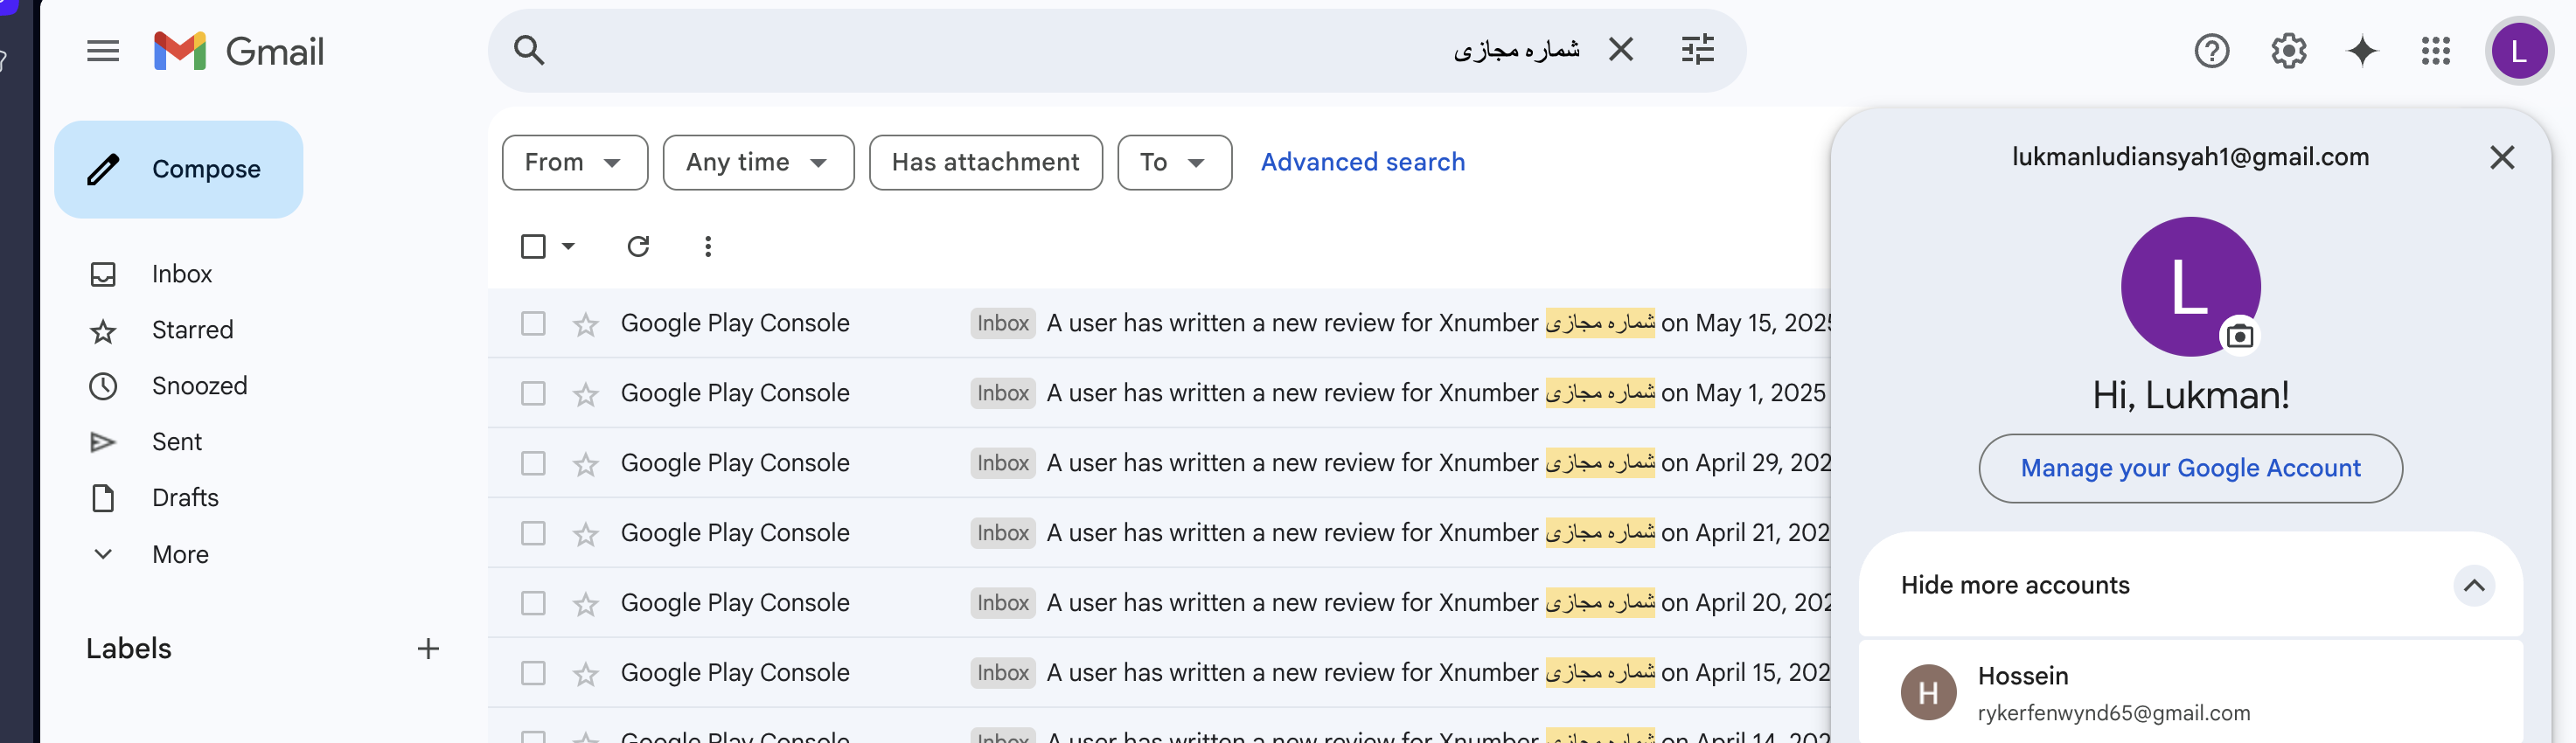Click the Sent arrow icon

[x=103, y=442]
